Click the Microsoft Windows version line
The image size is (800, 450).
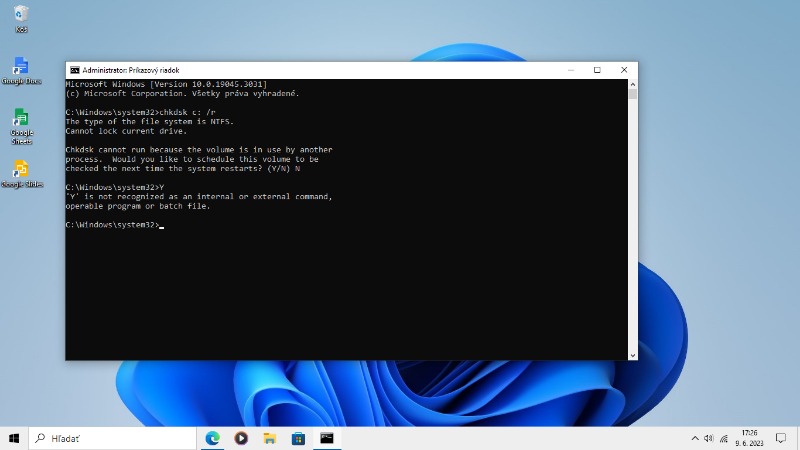(x=166, y=84)
